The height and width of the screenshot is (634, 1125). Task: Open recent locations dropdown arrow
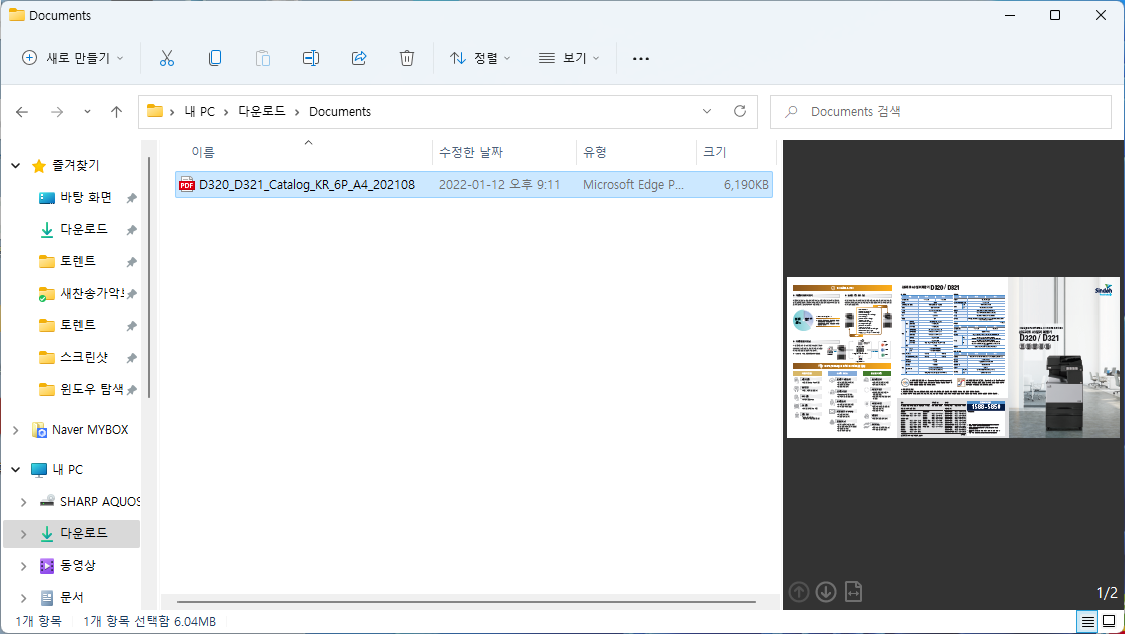(87, 112)
